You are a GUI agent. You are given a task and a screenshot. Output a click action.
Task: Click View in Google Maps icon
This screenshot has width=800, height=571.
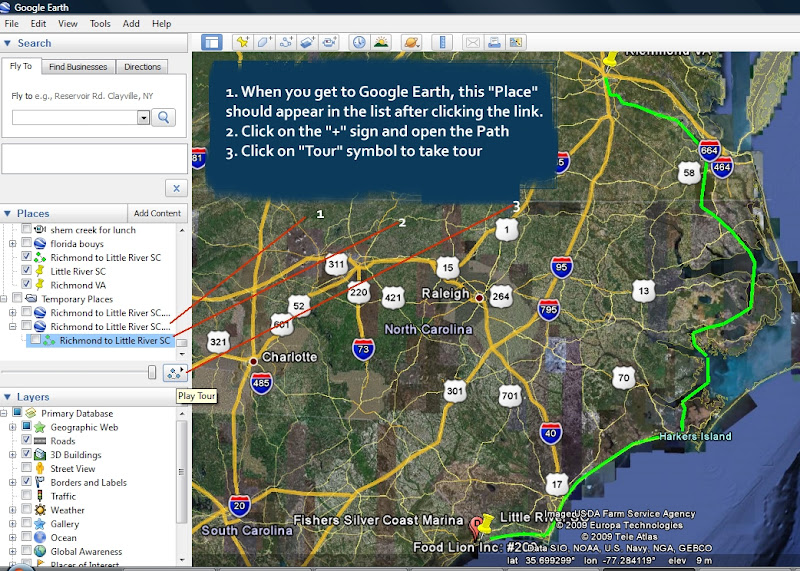tap(515, 42)
